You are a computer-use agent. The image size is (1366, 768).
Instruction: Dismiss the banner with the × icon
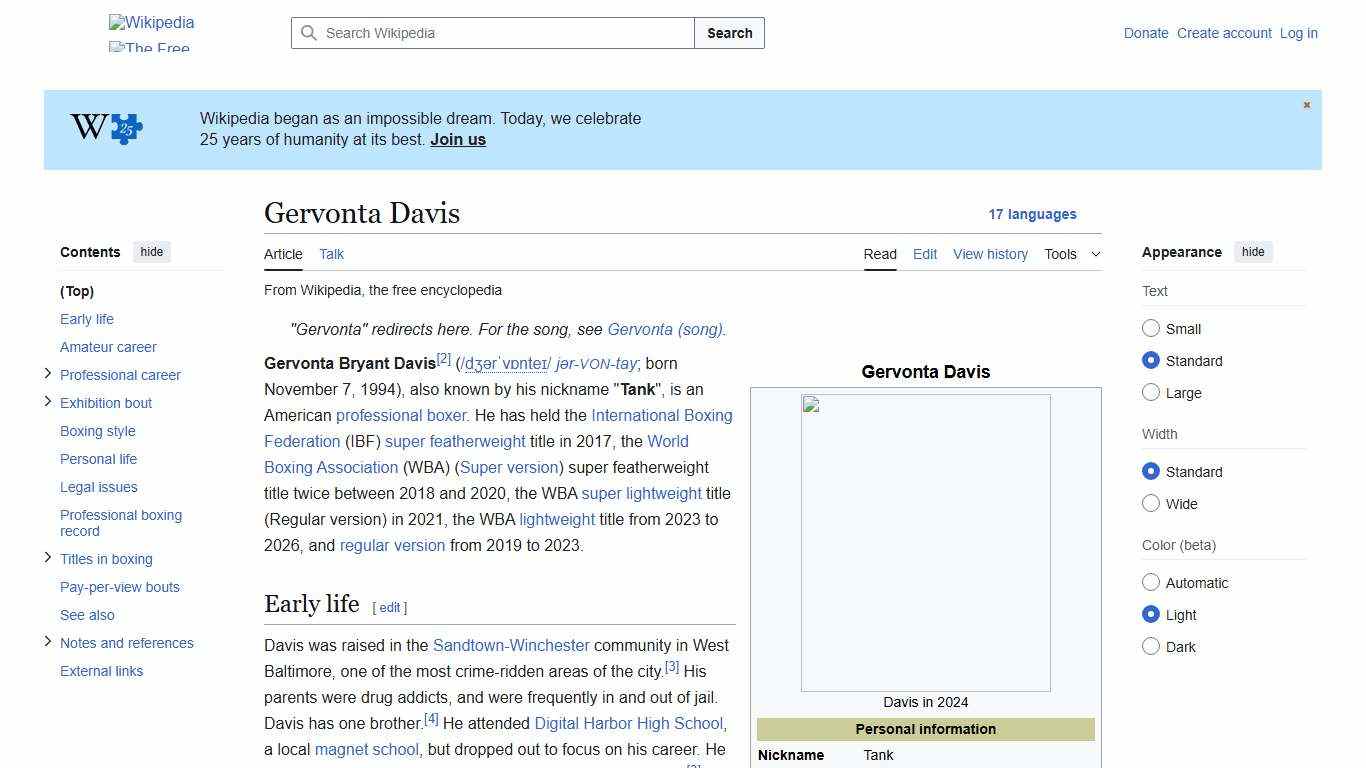point(1306,104)
